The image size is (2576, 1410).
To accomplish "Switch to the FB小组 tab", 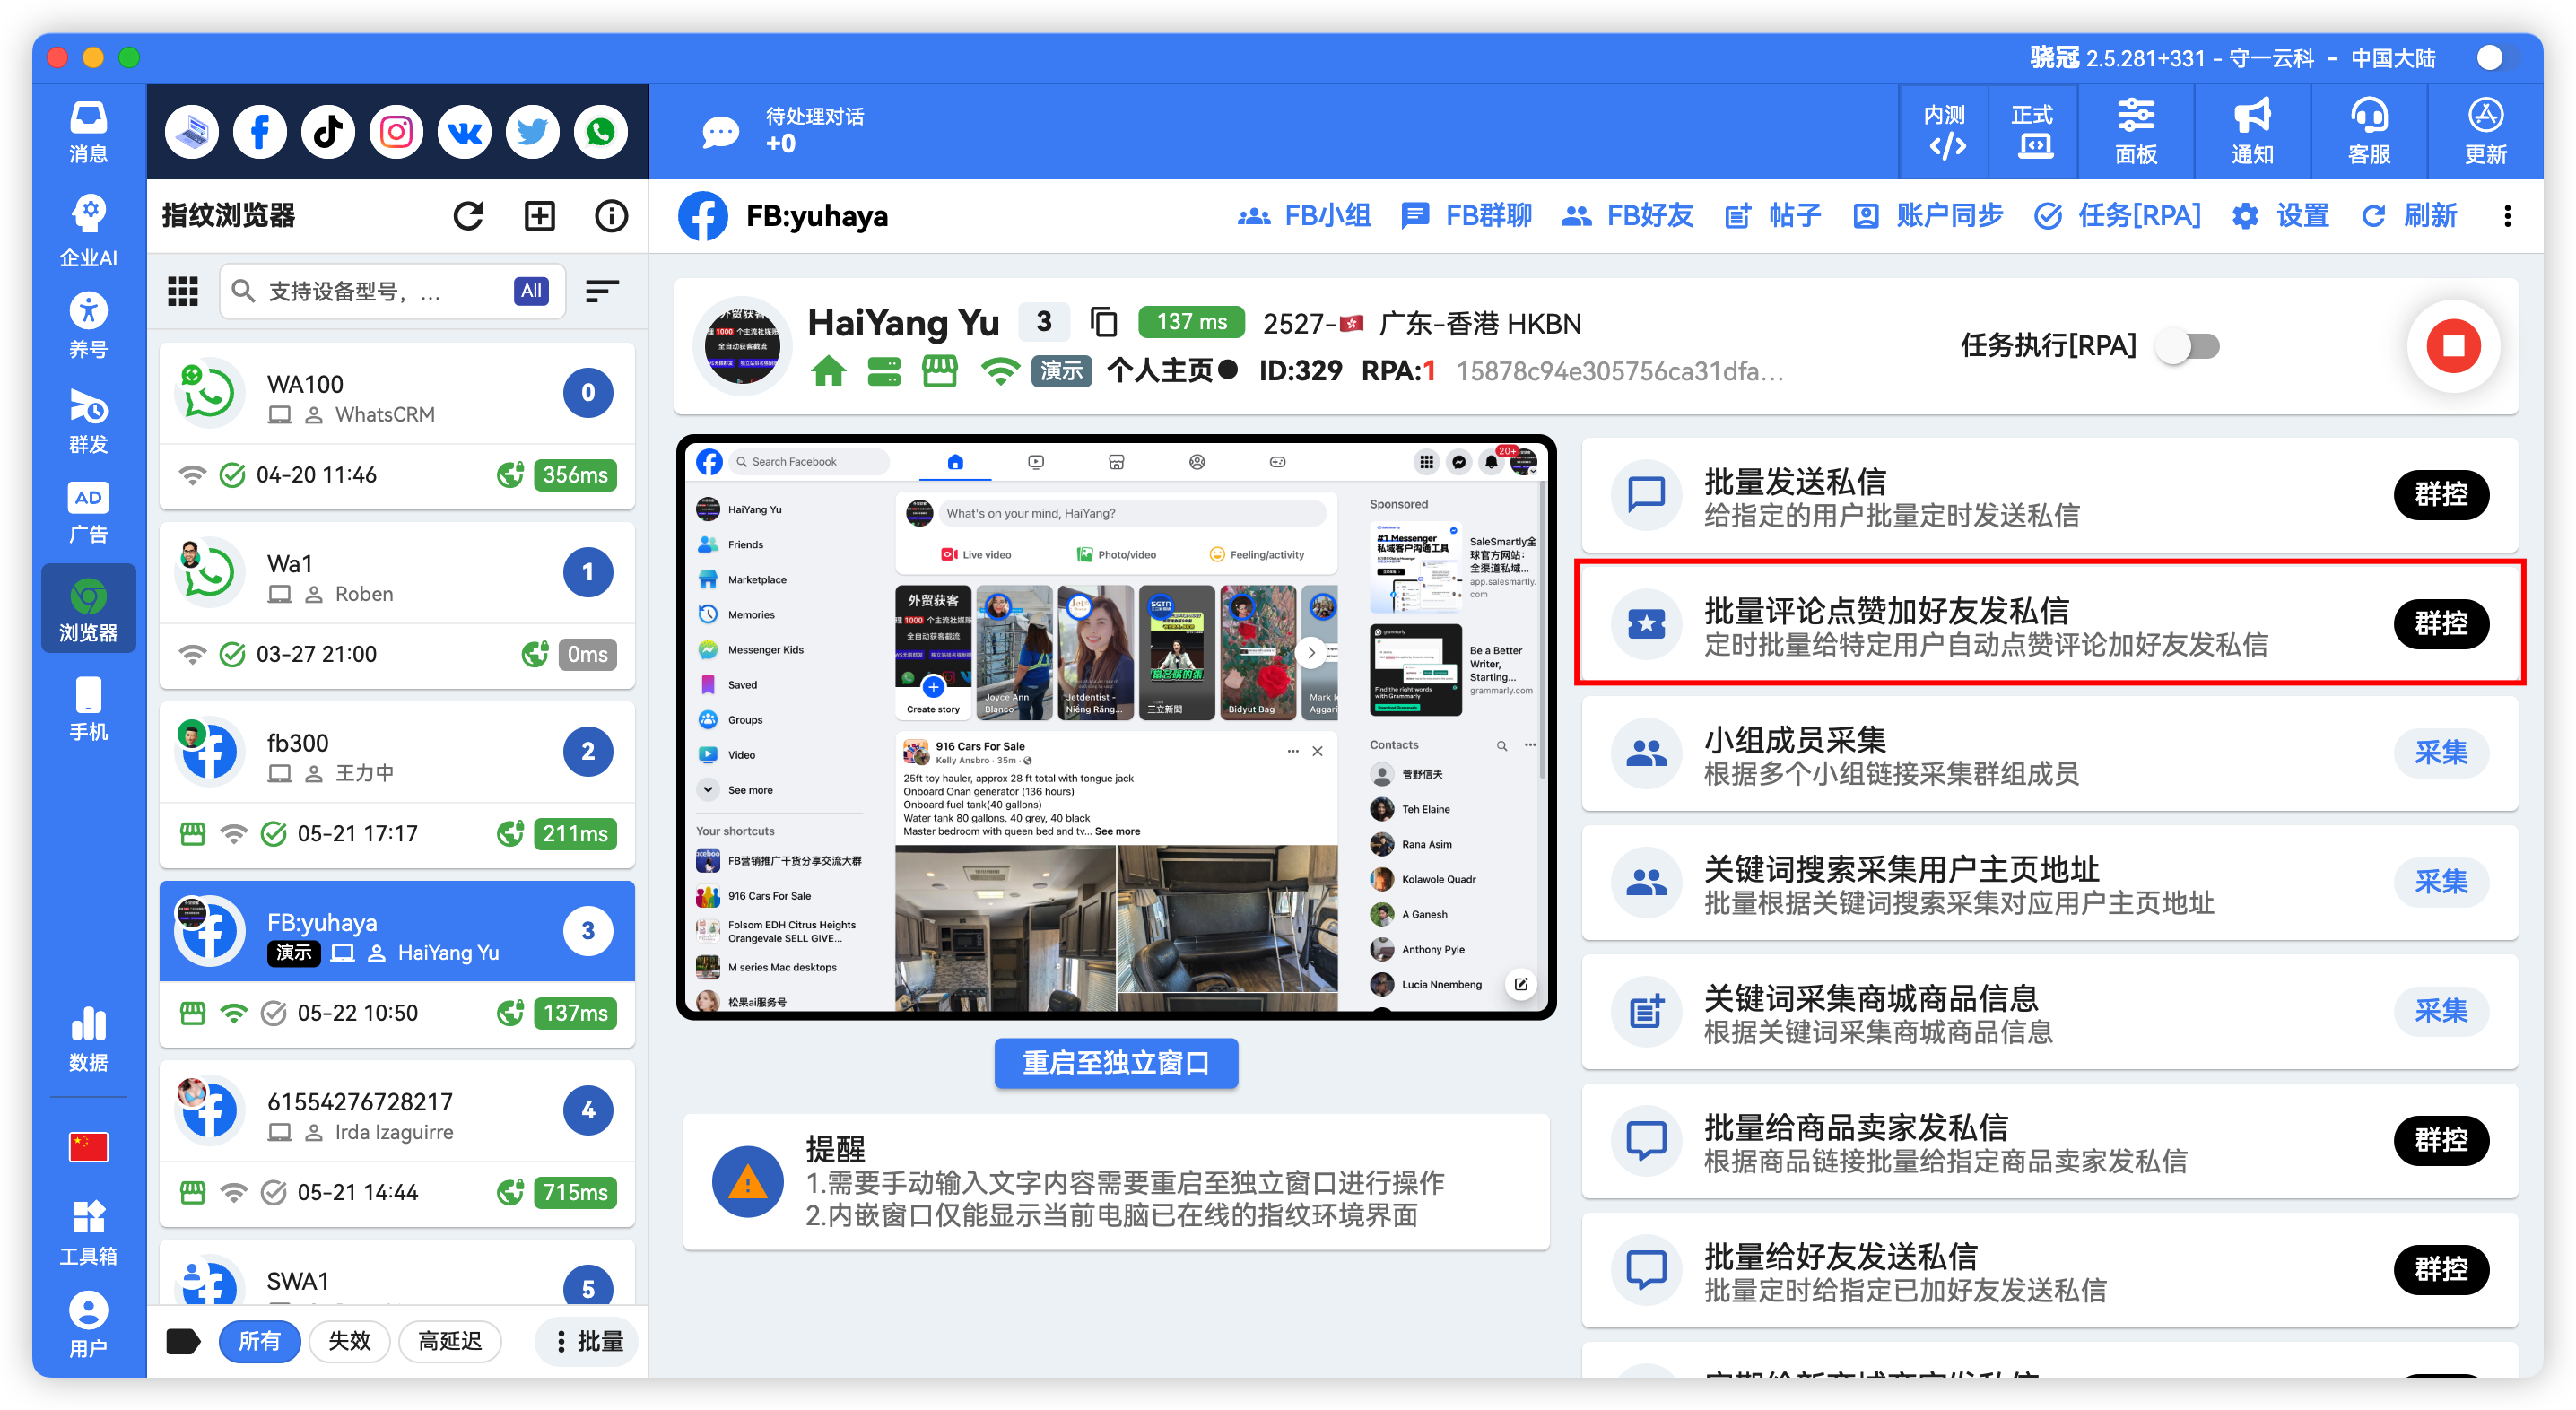I will [1327, 216].
